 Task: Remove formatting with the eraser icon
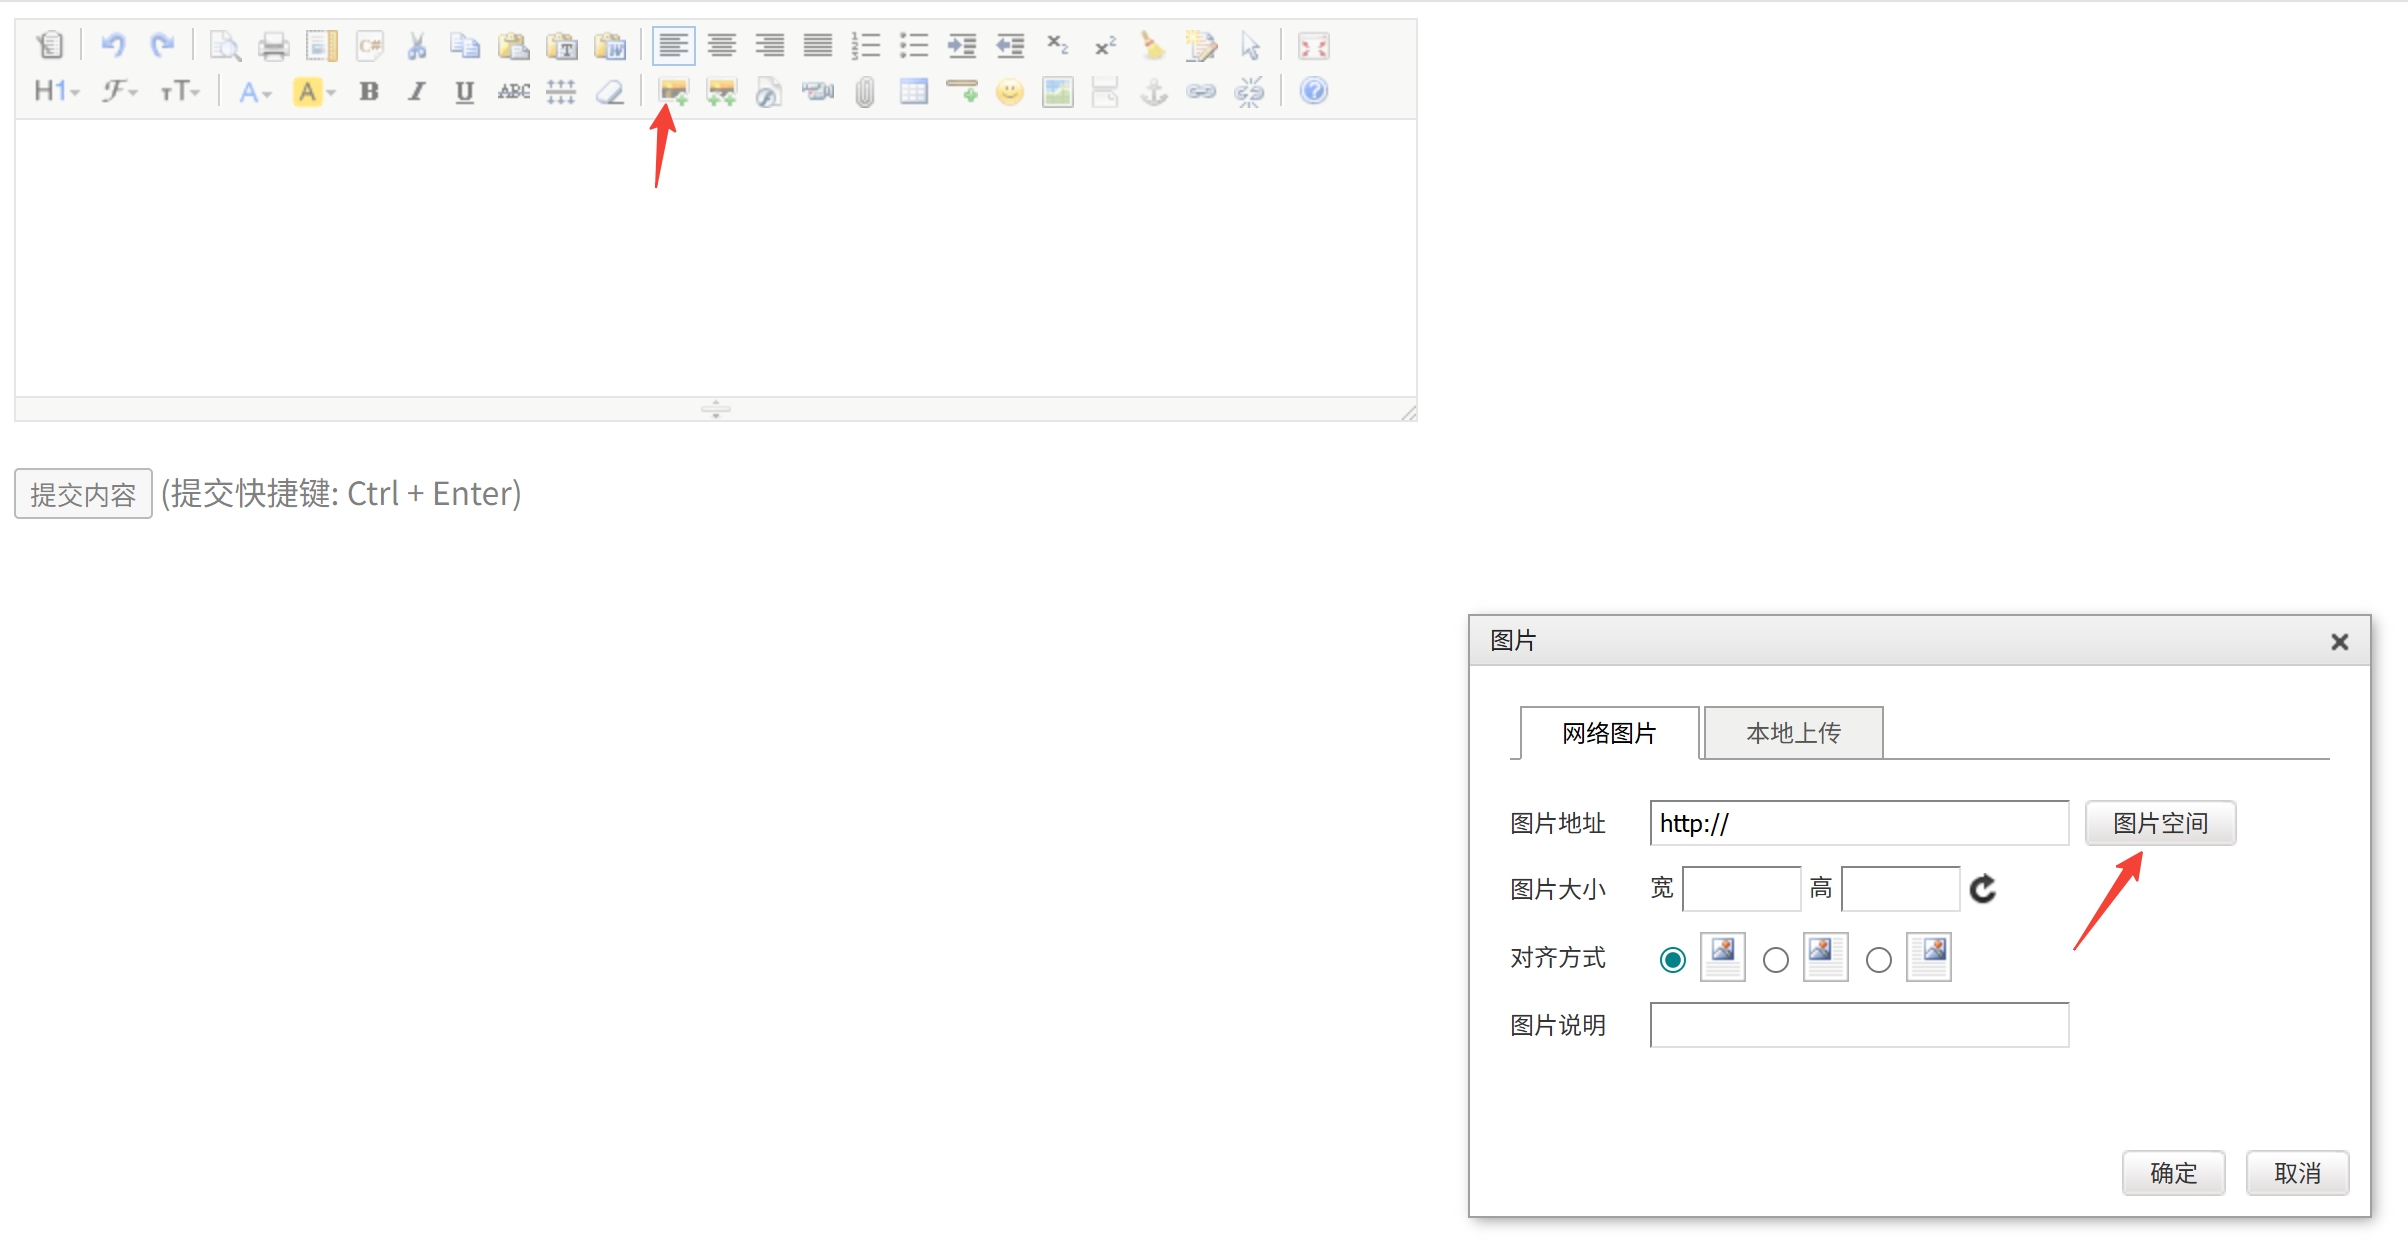(x=610, y=92)
